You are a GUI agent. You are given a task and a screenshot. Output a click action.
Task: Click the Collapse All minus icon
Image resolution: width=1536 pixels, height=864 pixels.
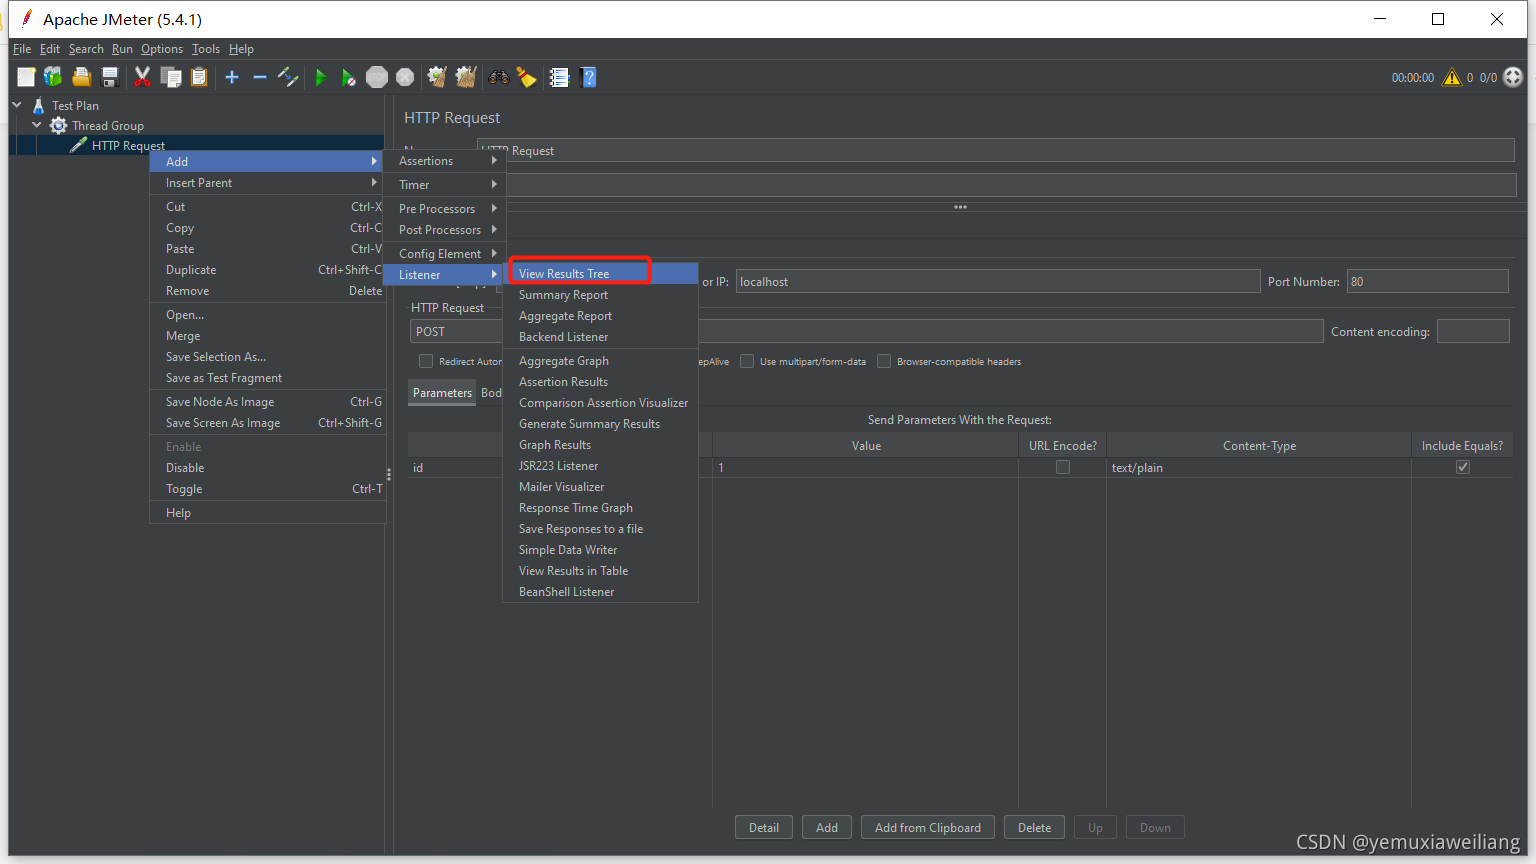pyautogui.click(x=260, y=77)
